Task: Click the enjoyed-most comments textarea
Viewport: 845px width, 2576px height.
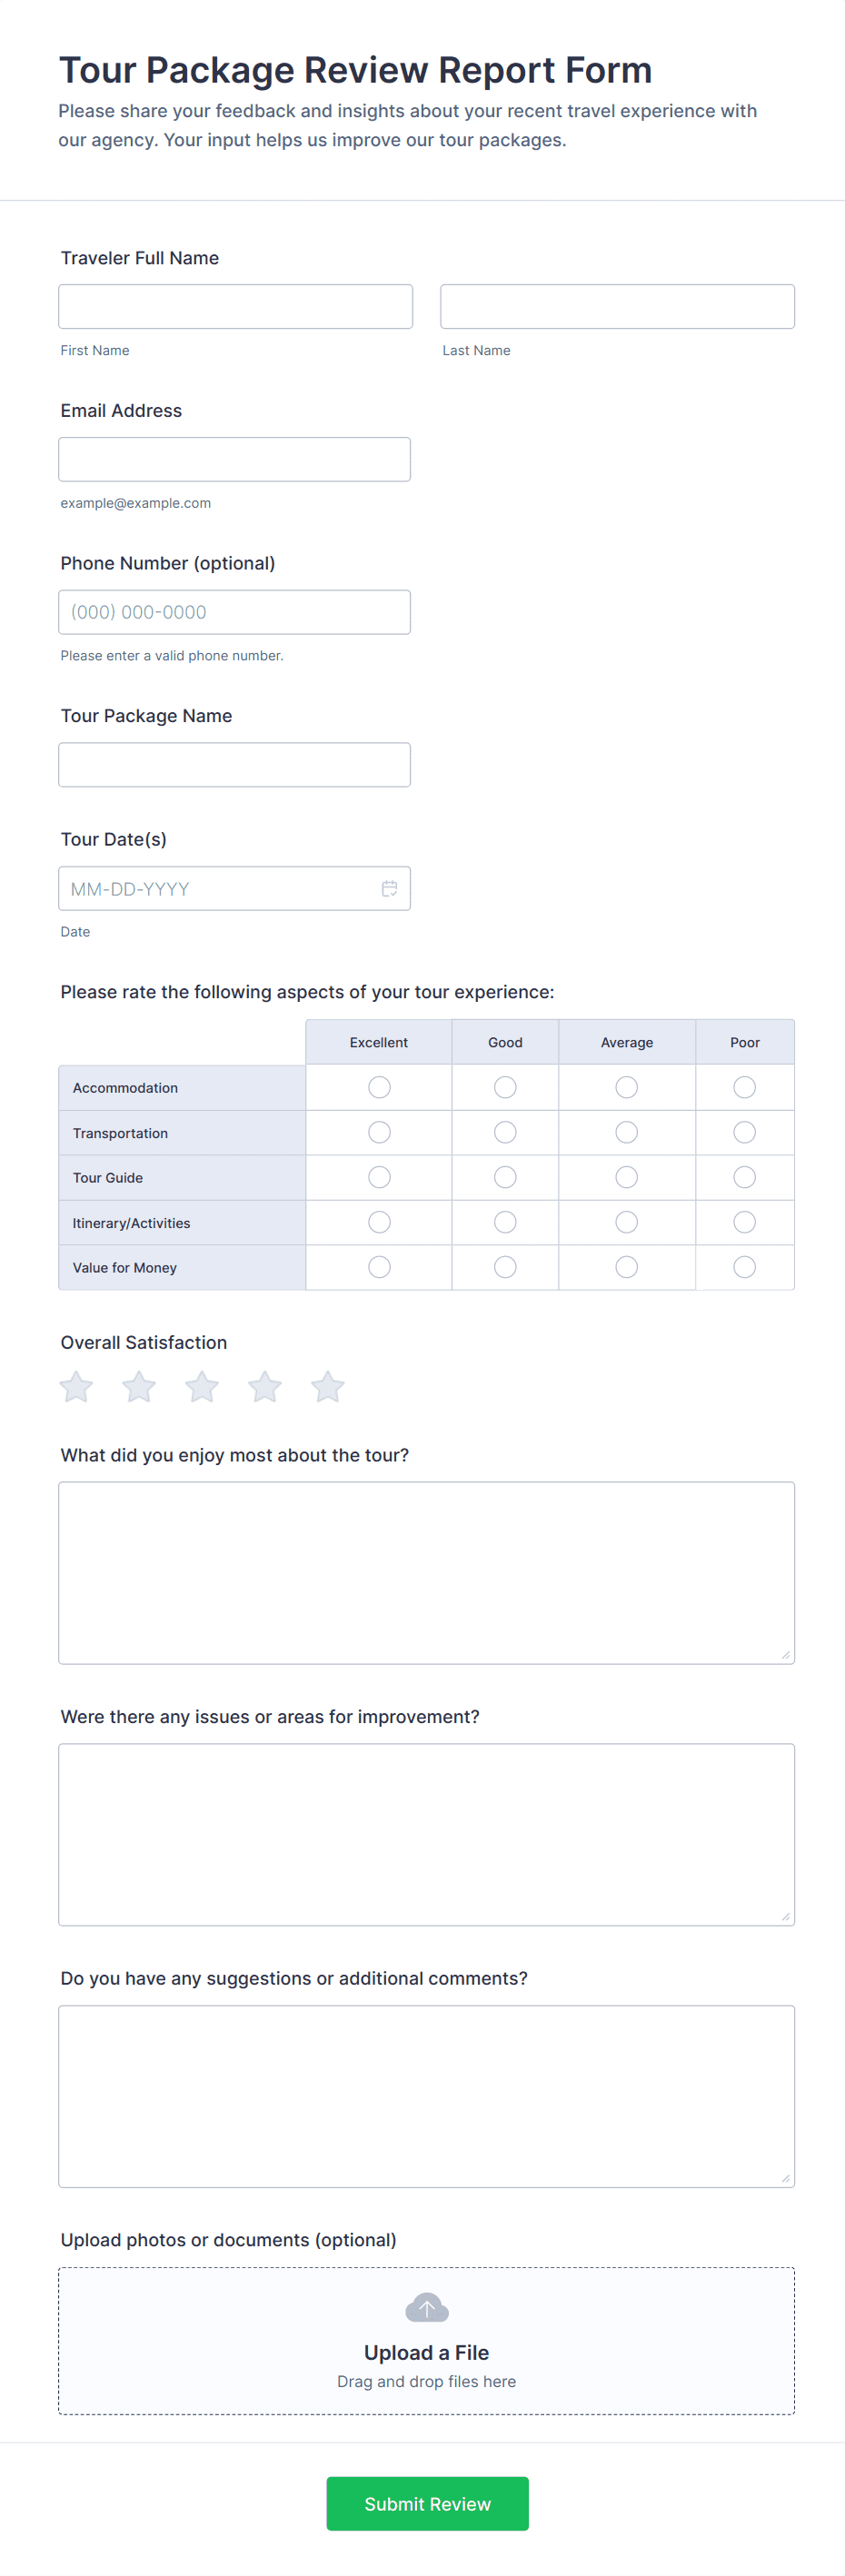Action: (427, 1572)
